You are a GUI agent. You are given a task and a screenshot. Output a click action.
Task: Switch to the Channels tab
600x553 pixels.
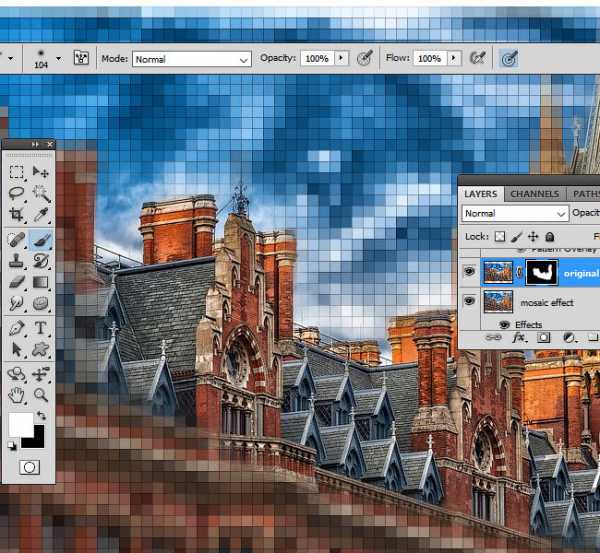point(534,193)
